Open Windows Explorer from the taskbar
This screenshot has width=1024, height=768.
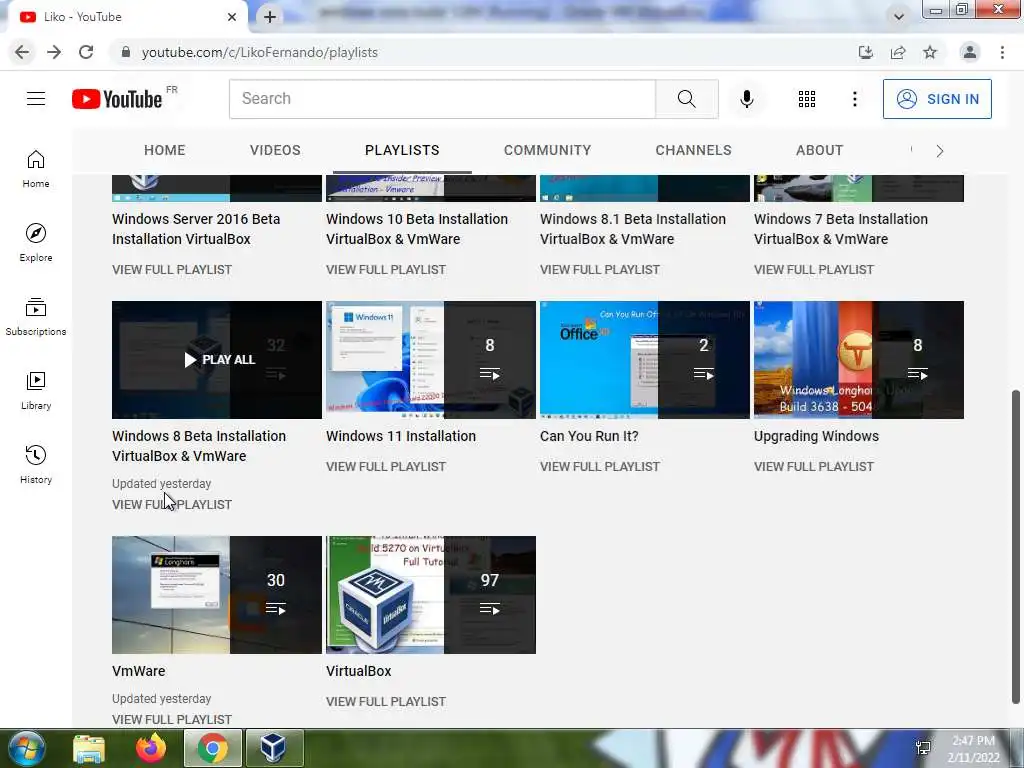point(89,748)
